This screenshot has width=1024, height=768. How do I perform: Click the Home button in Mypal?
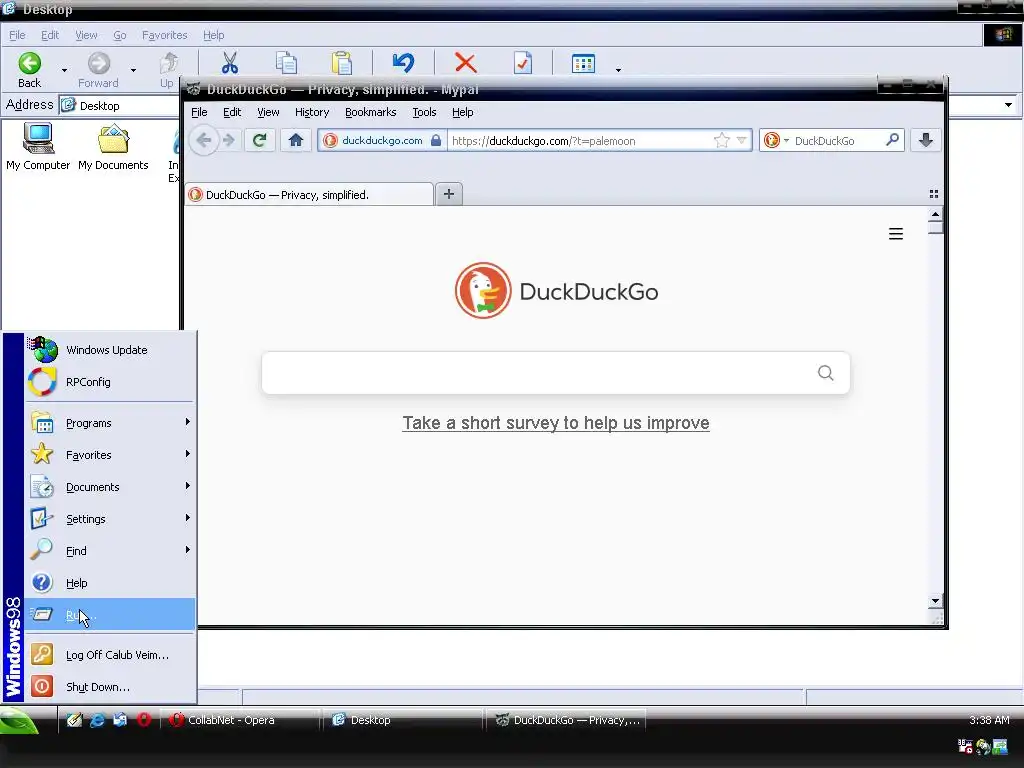click(296, 140)
